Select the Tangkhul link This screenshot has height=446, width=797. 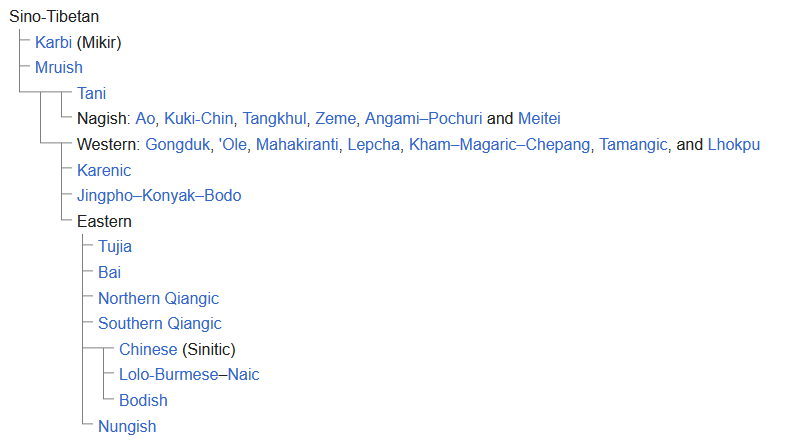(x=274, y=118)
